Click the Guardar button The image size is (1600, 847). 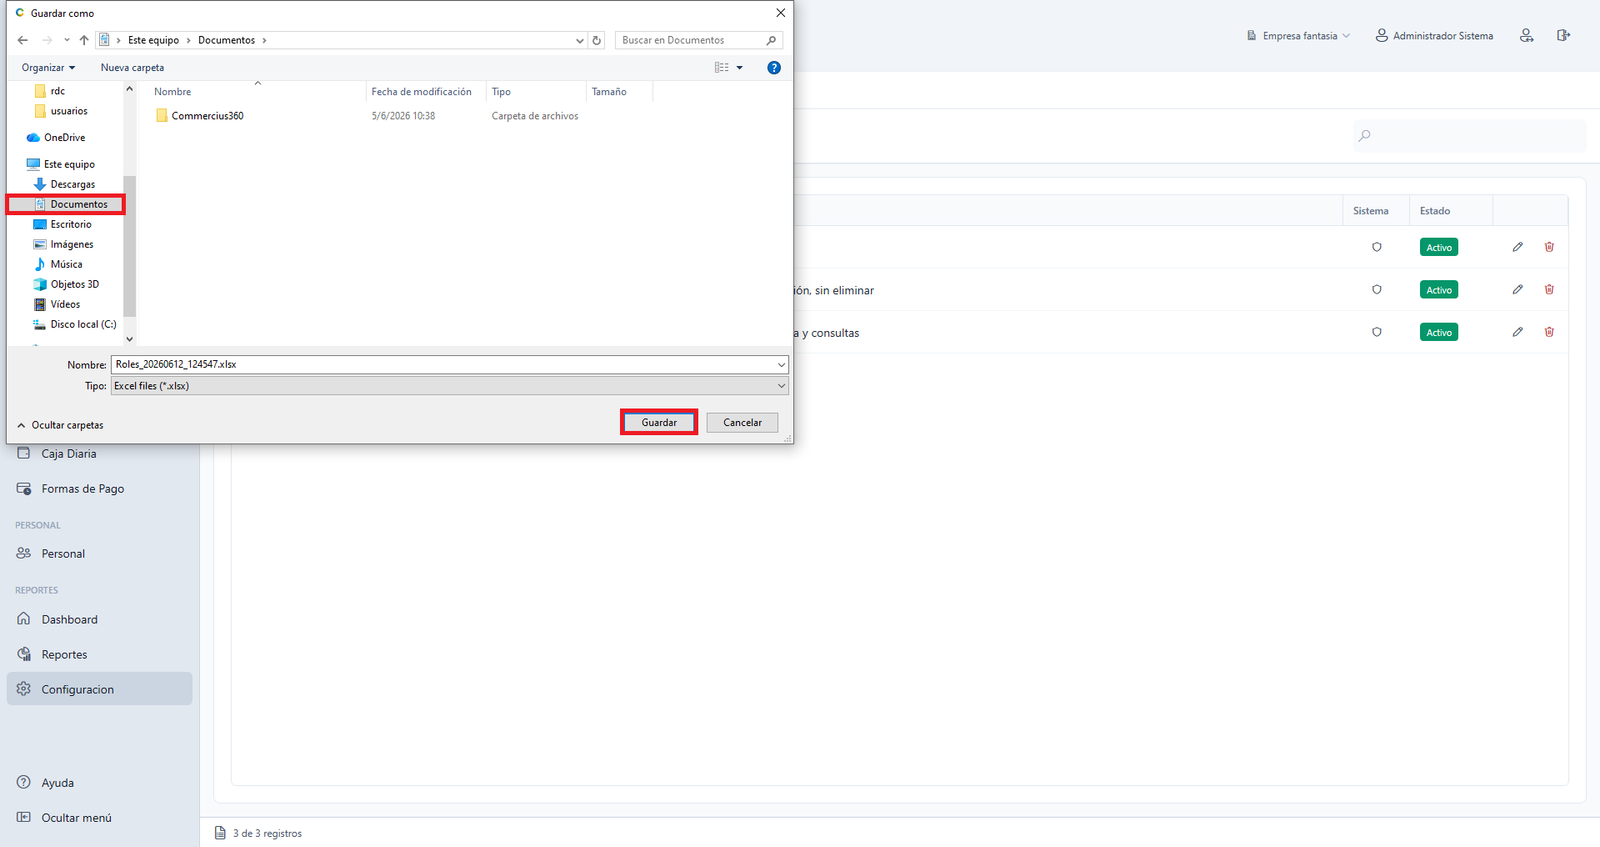click(x=659, y=422)
